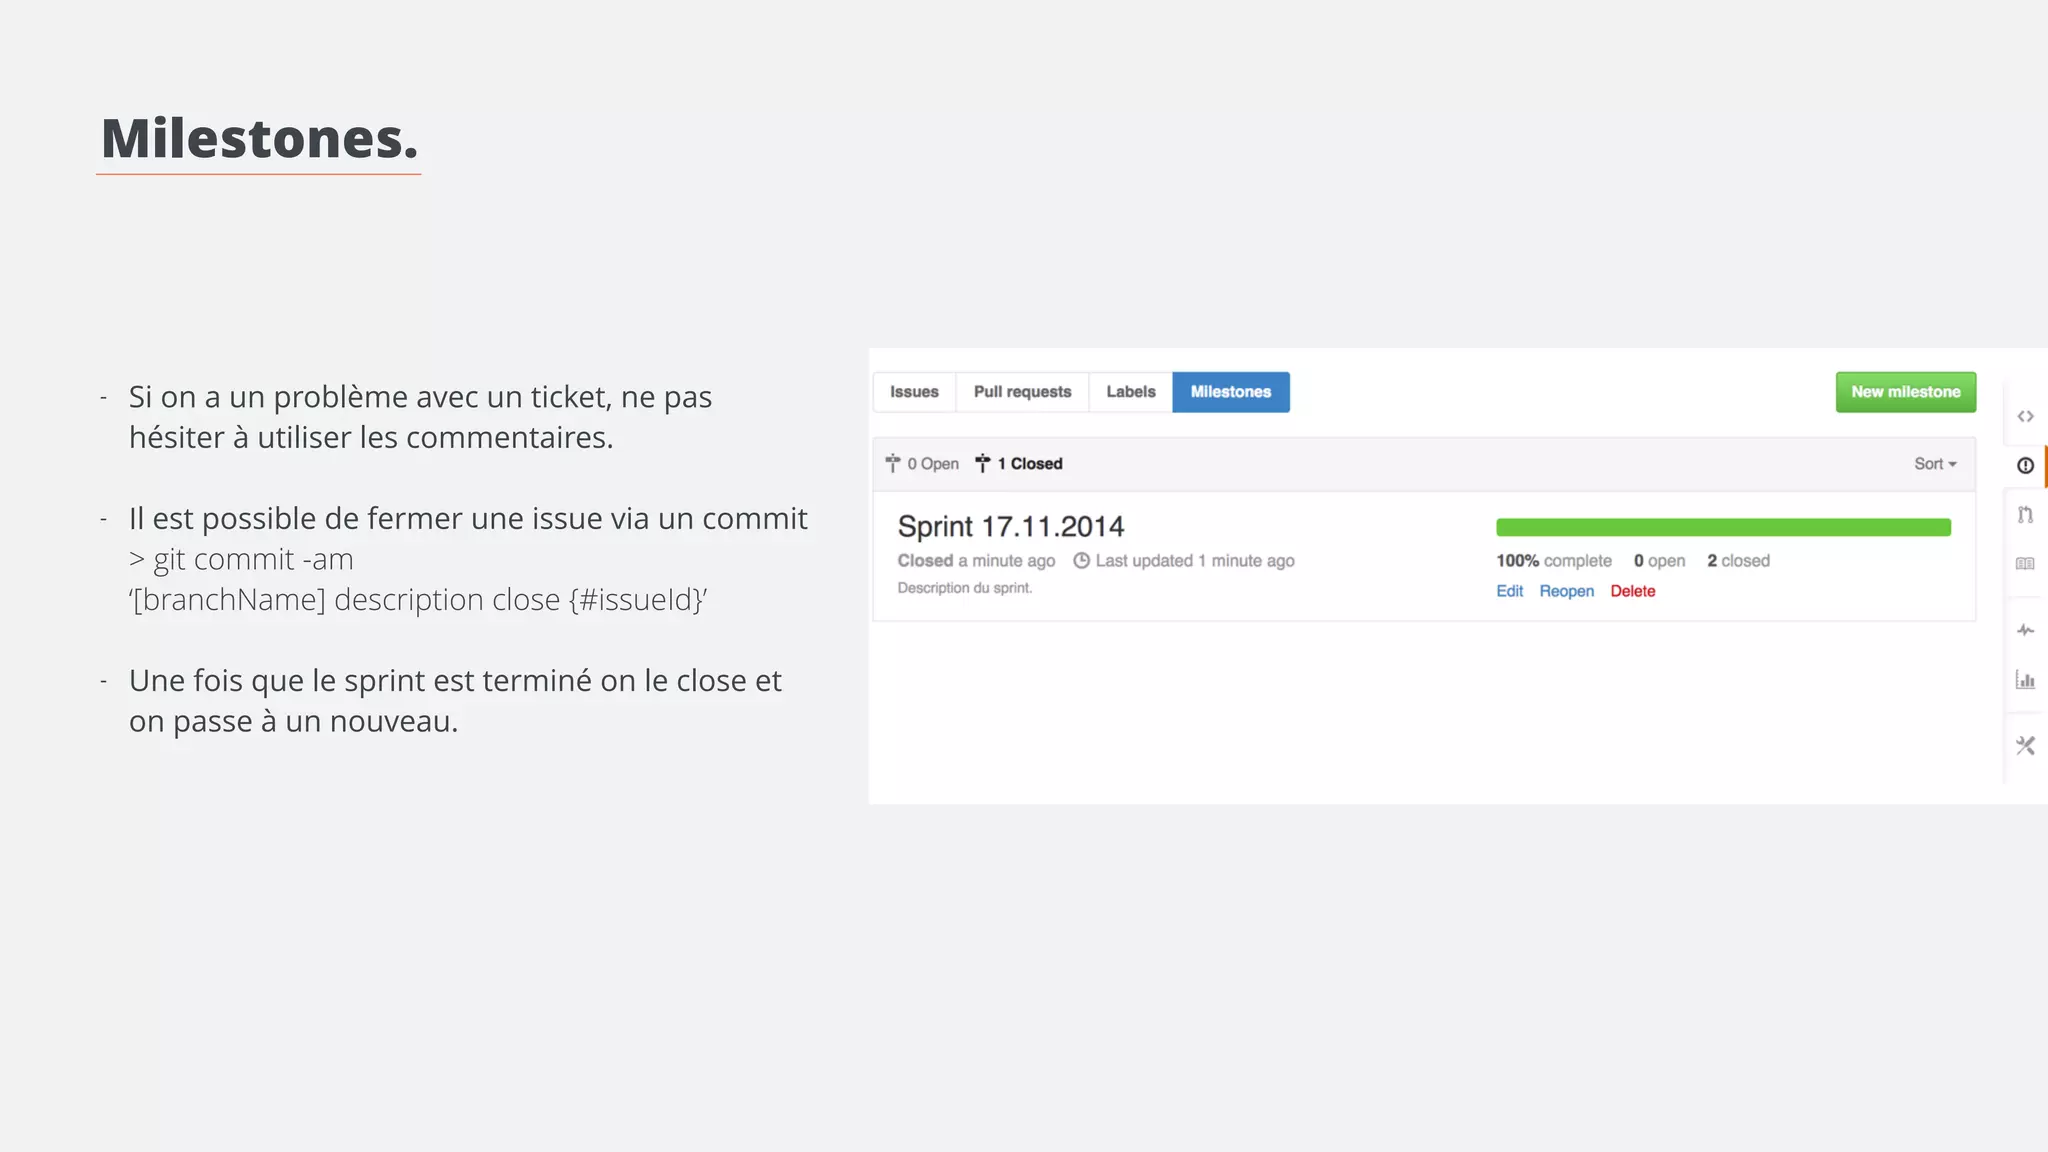2048x1152 pixels.
Task: Click the 'git commit -am' line
Action: 241,559
